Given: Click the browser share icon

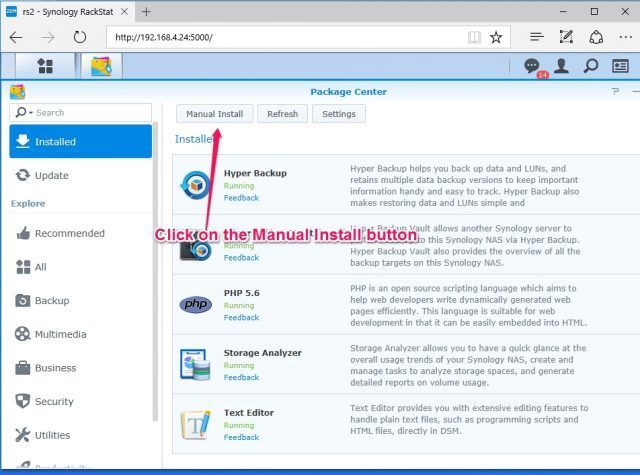Looking at the screenshot, I should coord(596,37).
